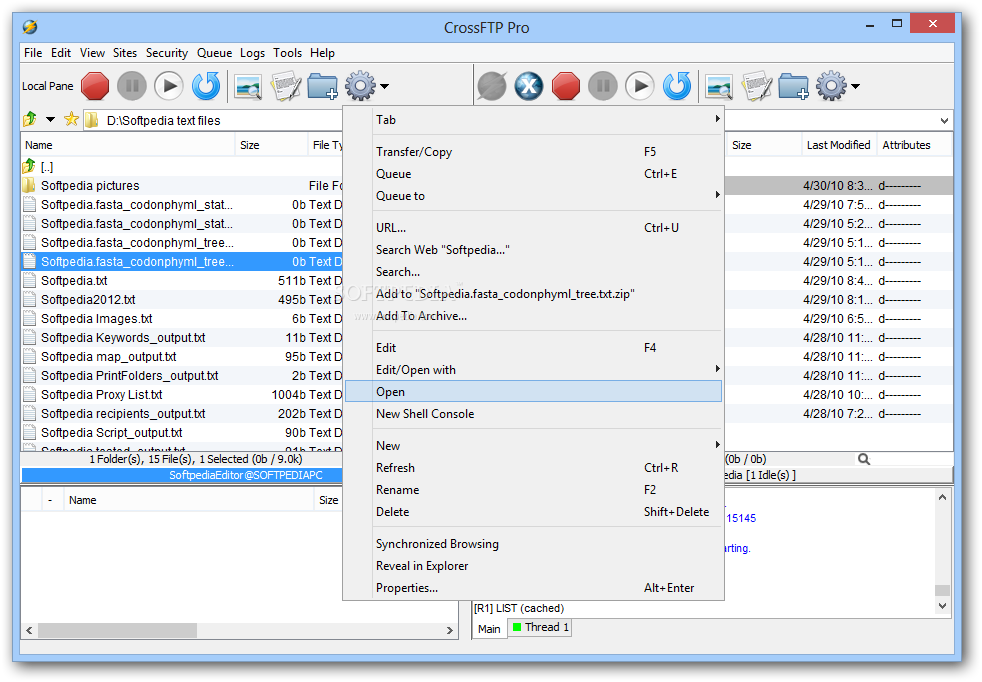Expand the remote path combo box arrow
Image resolution: width=982 pixels, height=682 pixels.
(944, 121)
